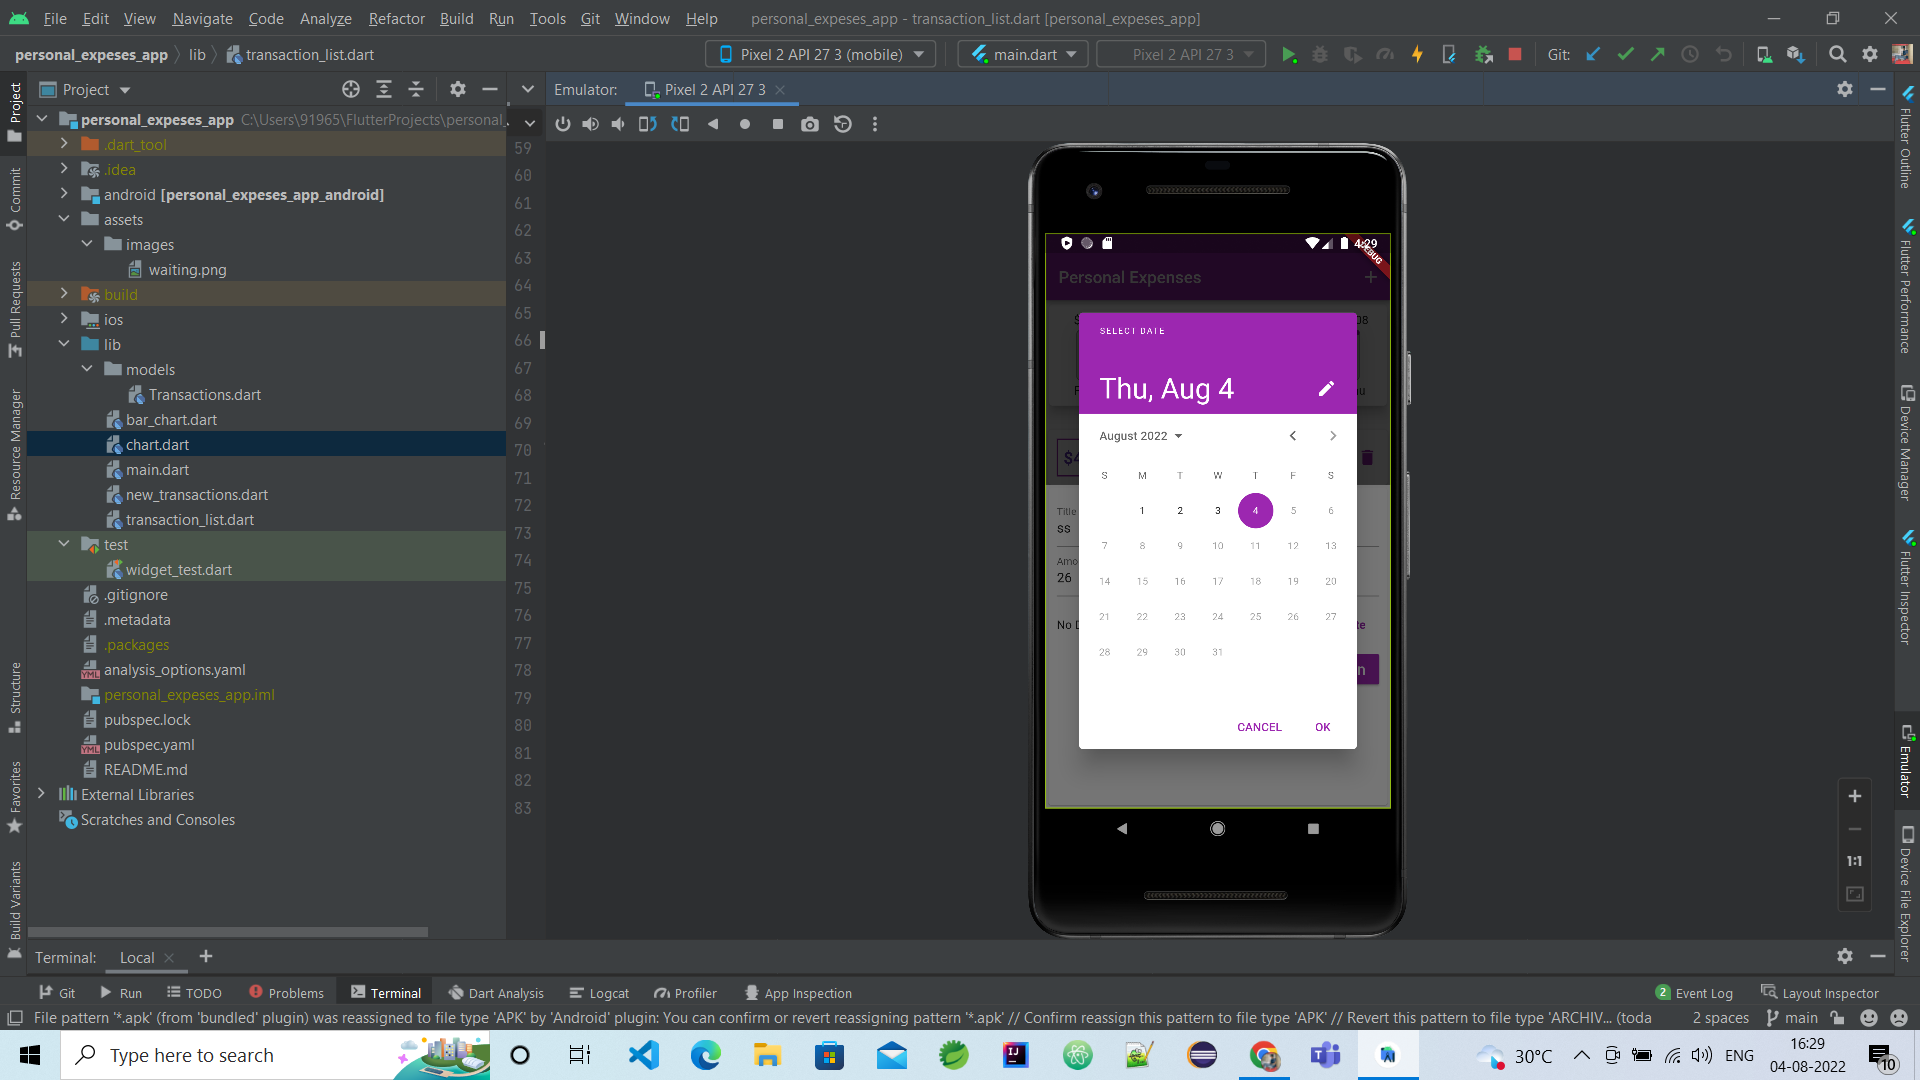Collapse the lib folder in project tree
This screenshot has width=1920, height=1080.
click(x=64, y=344)
